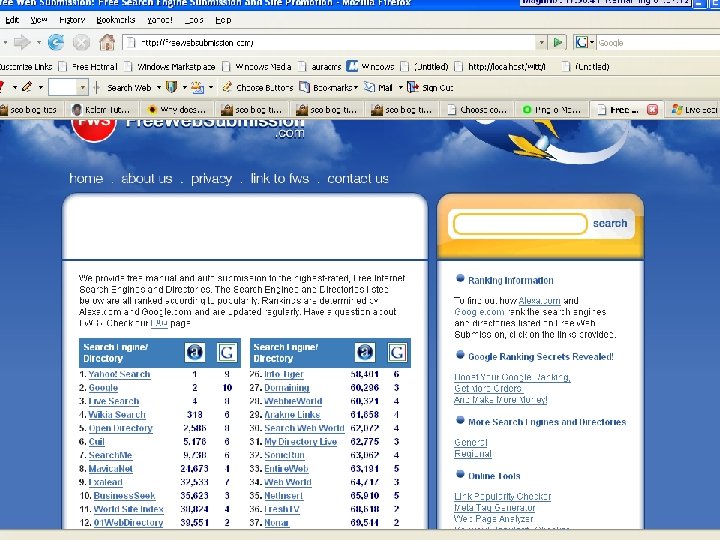Open the Meta Tag Generator link
Viewport: 720px width, 540px height.
495,507
